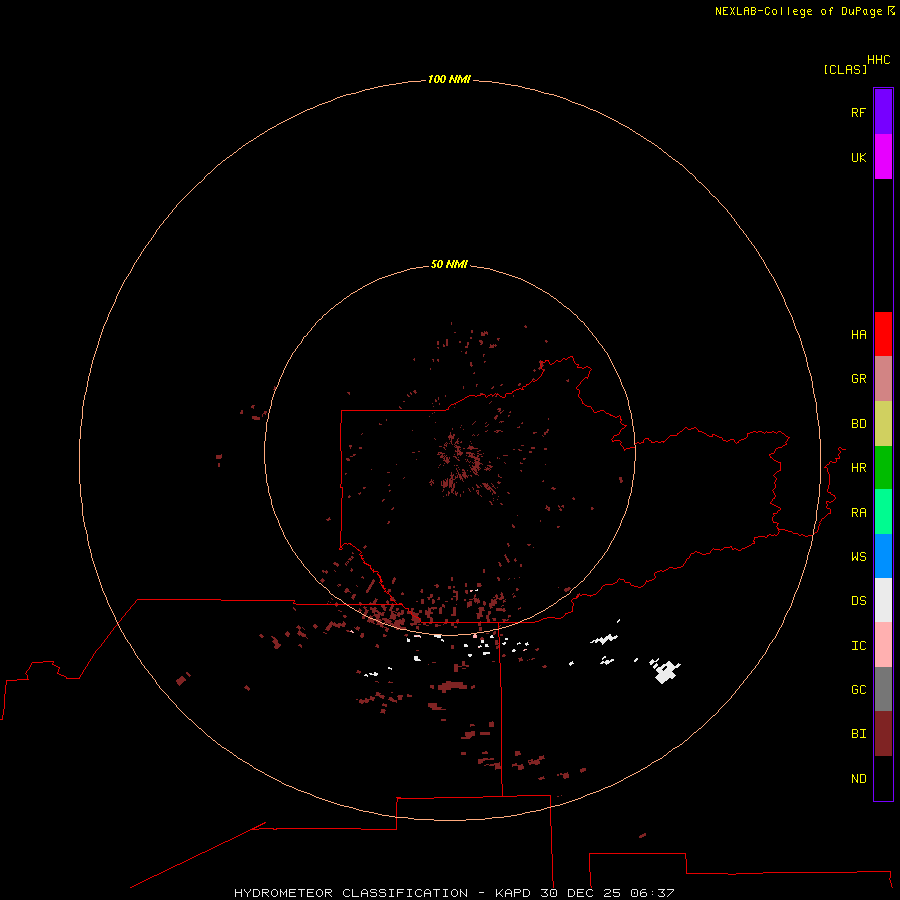Click the GC legend label
Screen dimensions: 900x900
click(x=858, y=690)
